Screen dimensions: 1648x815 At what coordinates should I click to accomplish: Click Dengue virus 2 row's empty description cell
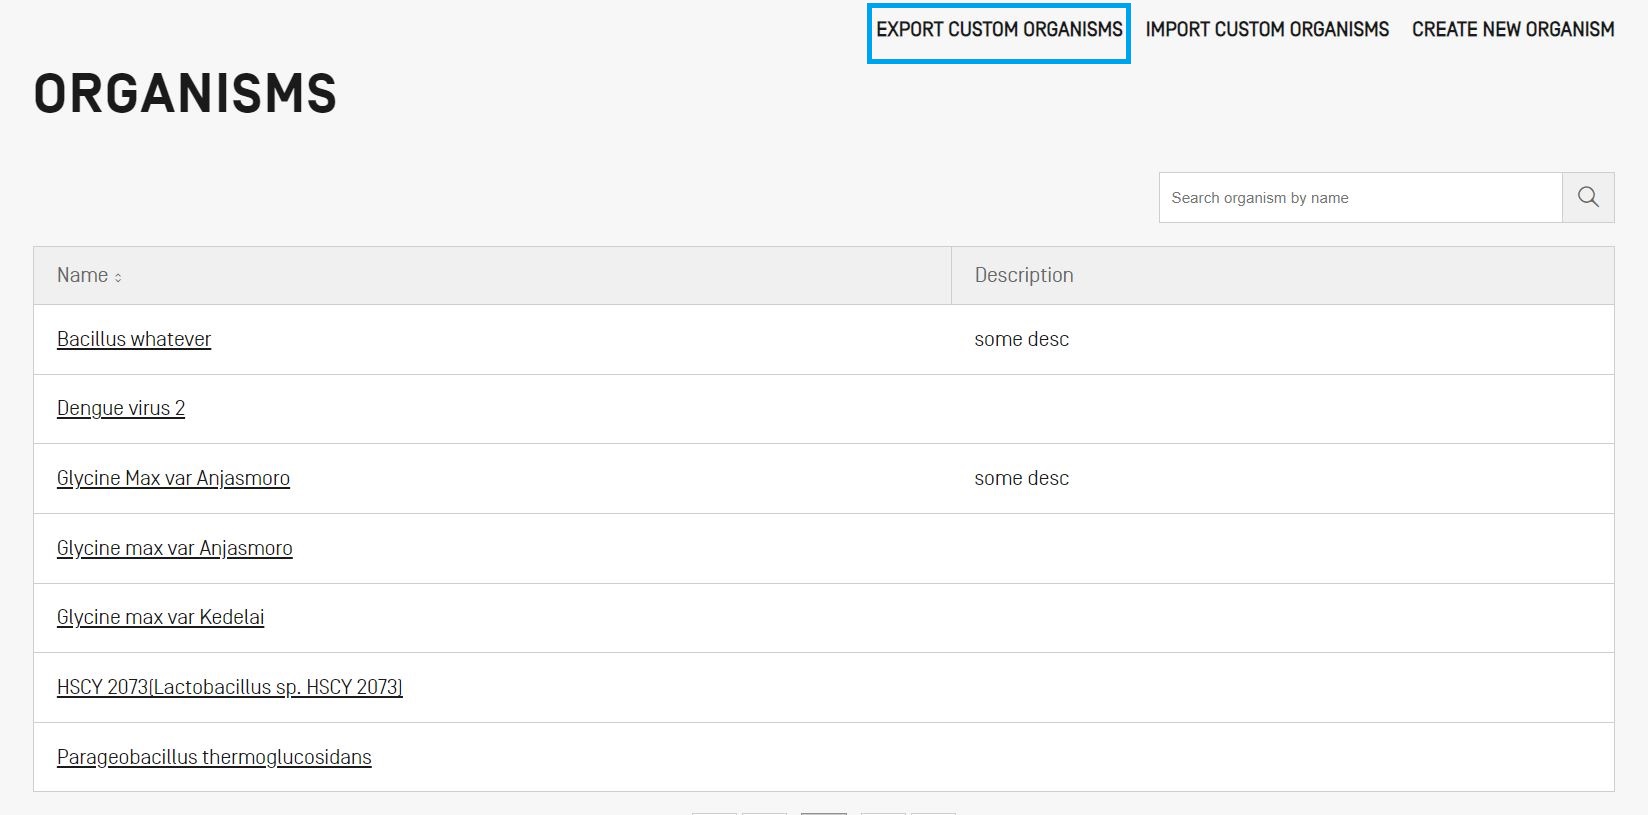tap(1282, 409)
